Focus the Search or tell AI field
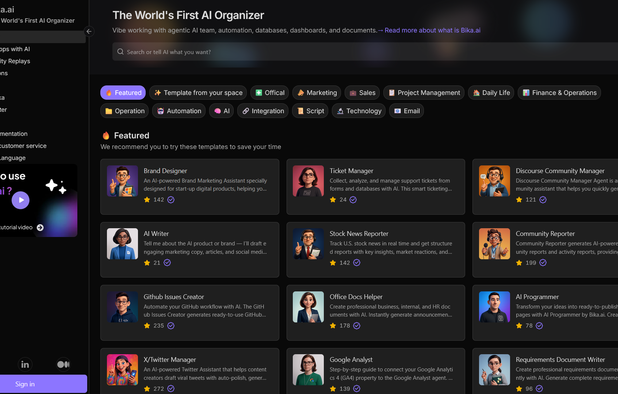618x394 pixels. (x=365, y=52)
